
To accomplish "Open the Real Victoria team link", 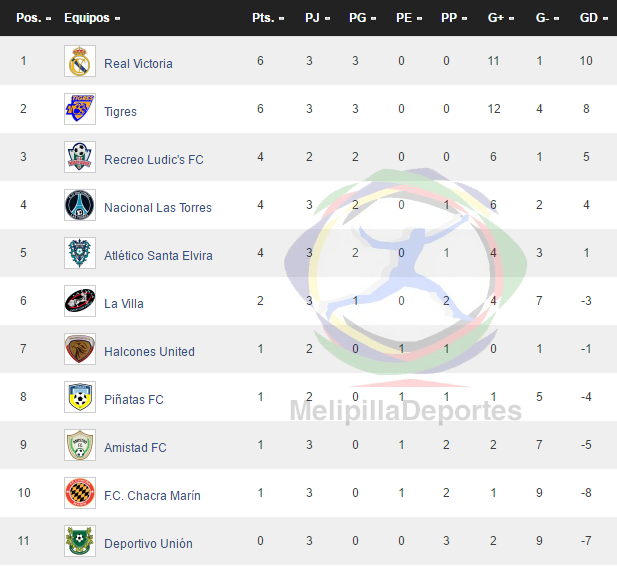I will [138, 63].
